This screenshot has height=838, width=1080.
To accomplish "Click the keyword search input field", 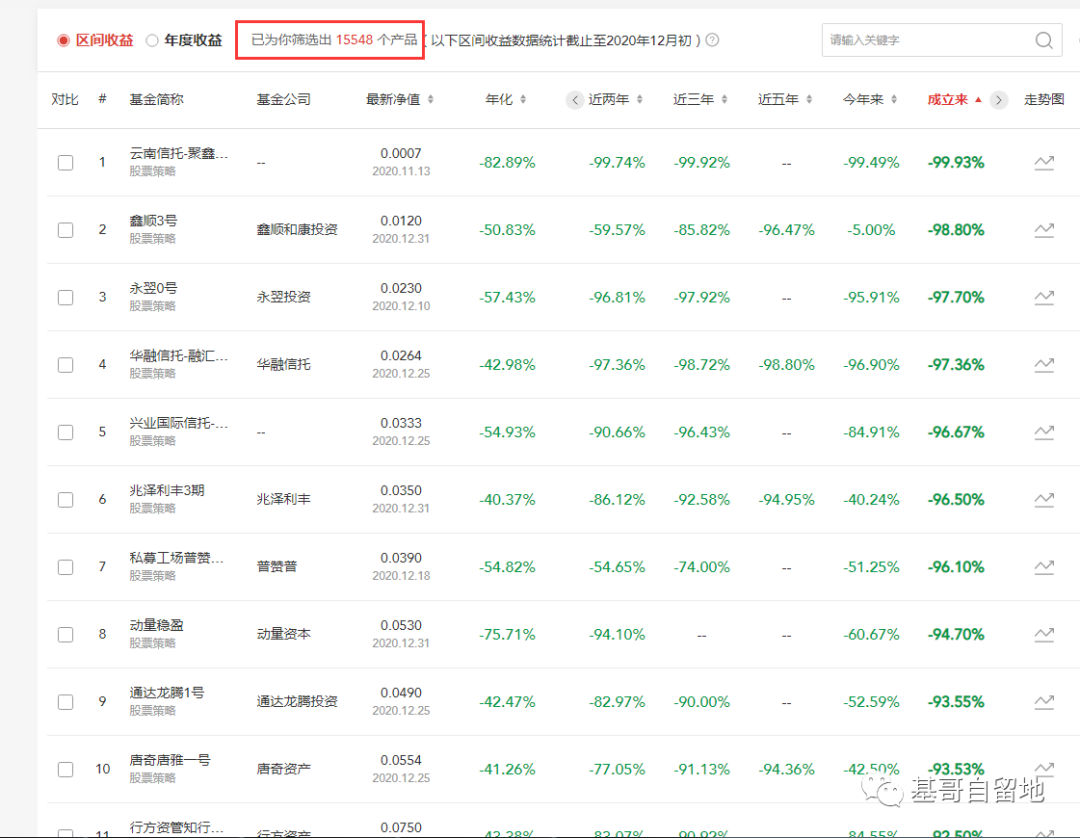I will click(x=925, y=41).
